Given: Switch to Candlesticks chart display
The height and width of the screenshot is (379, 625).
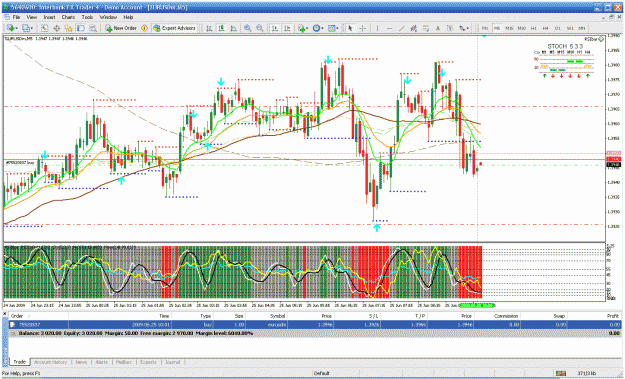Looking at the screenshot, I should [221, 28].
